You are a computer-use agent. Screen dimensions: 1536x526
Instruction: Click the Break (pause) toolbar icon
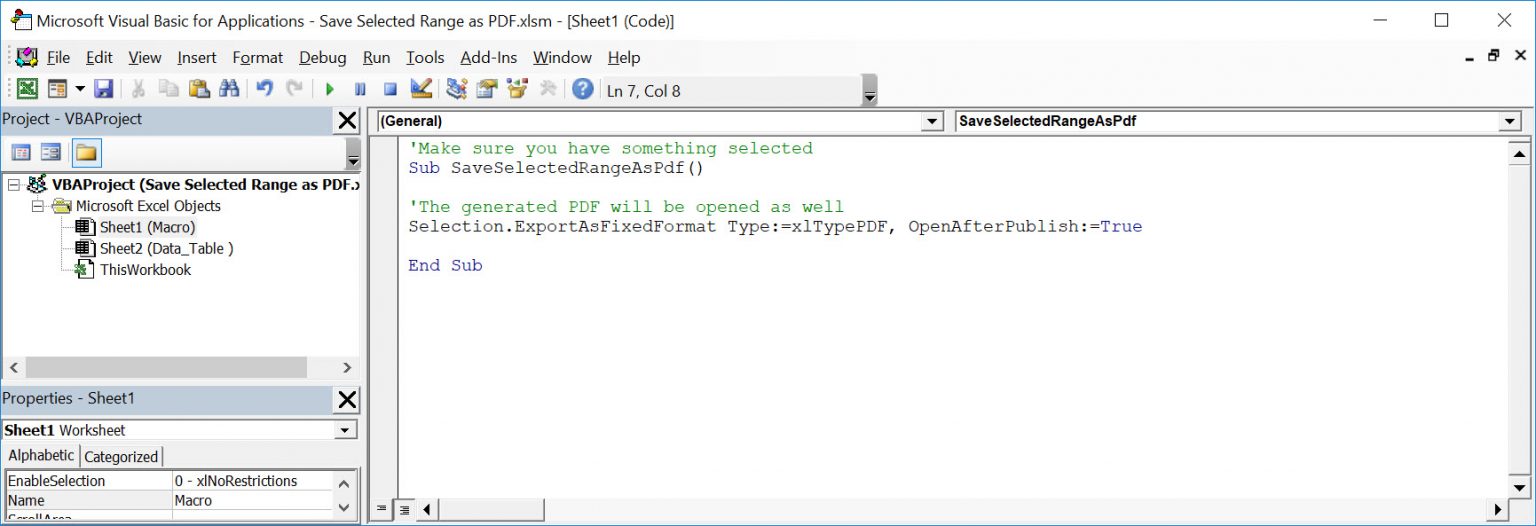[x=360, y=90]
